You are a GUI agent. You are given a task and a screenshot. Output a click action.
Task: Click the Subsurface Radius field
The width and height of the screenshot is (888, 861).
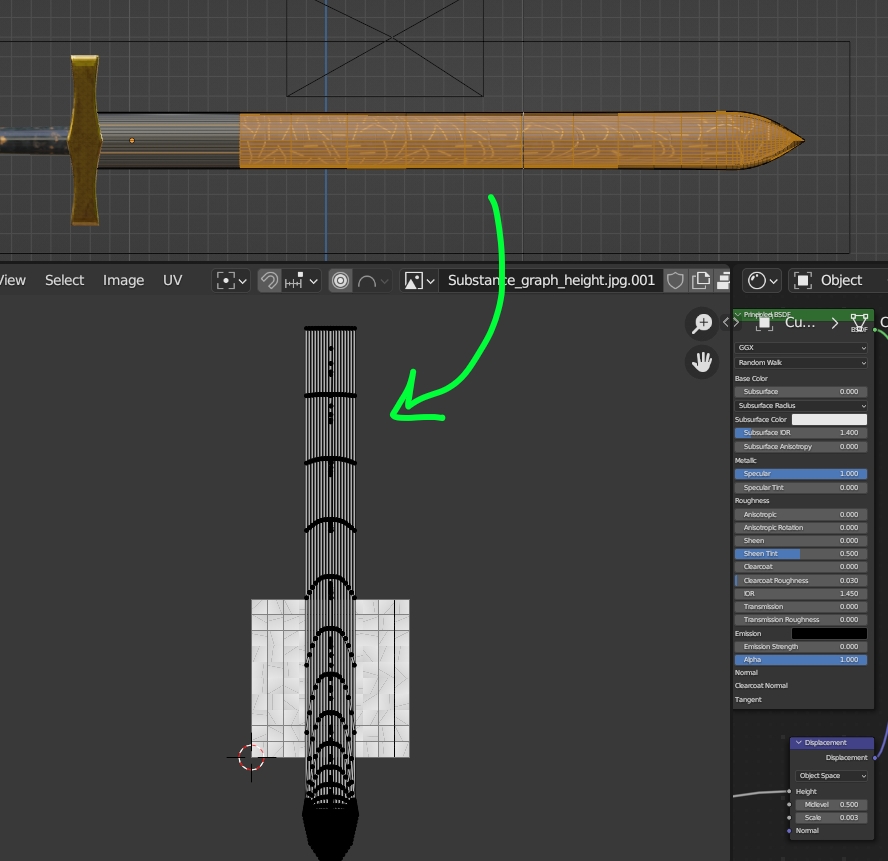(x=800, y=405)
